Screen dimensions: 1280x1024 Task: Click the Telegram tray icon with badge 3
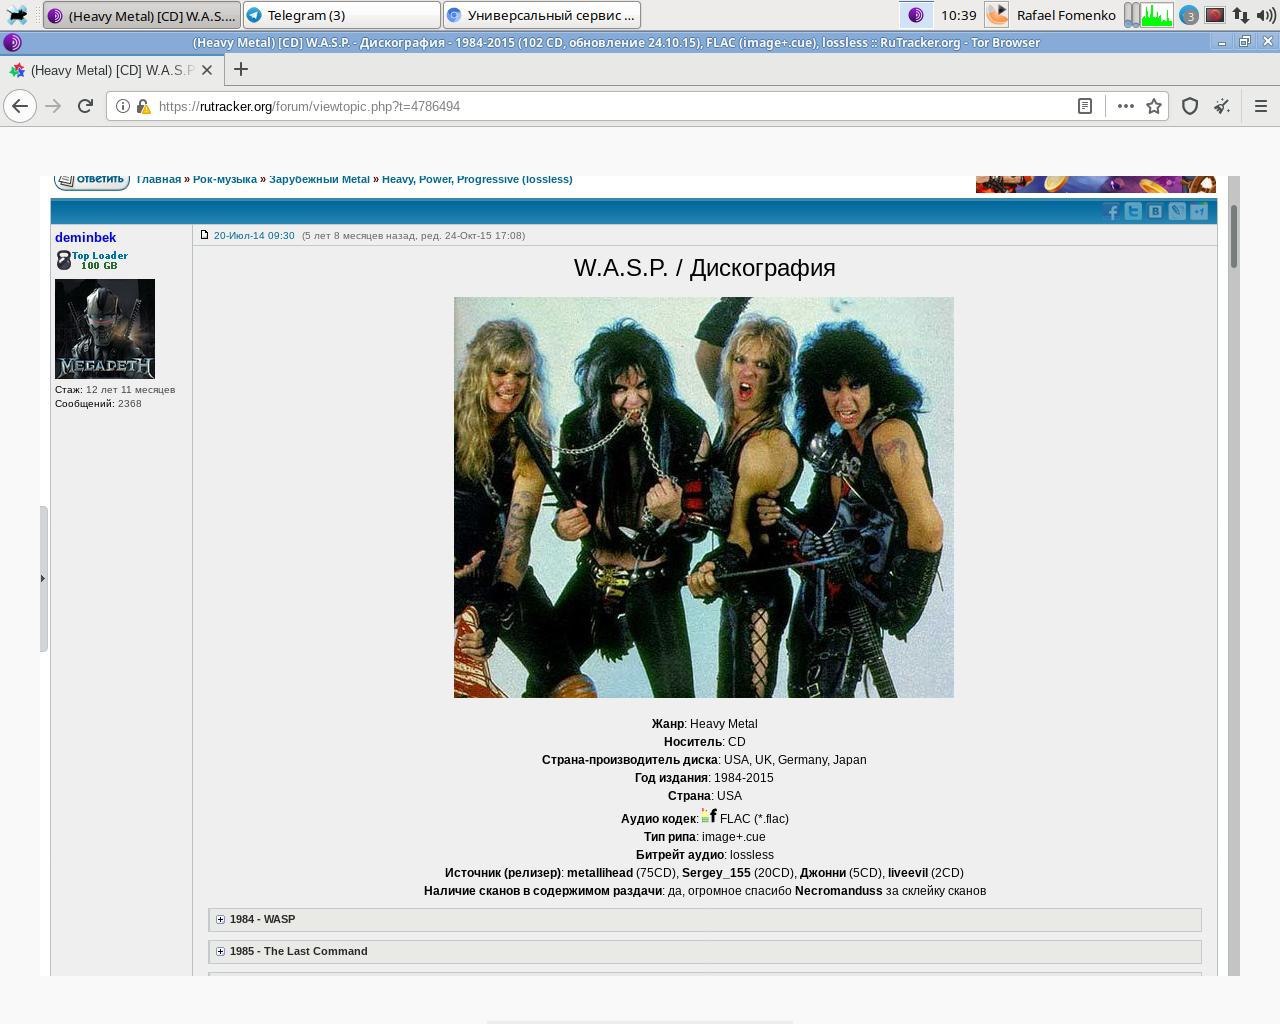pyautogui.click(x=1189, y=15)
